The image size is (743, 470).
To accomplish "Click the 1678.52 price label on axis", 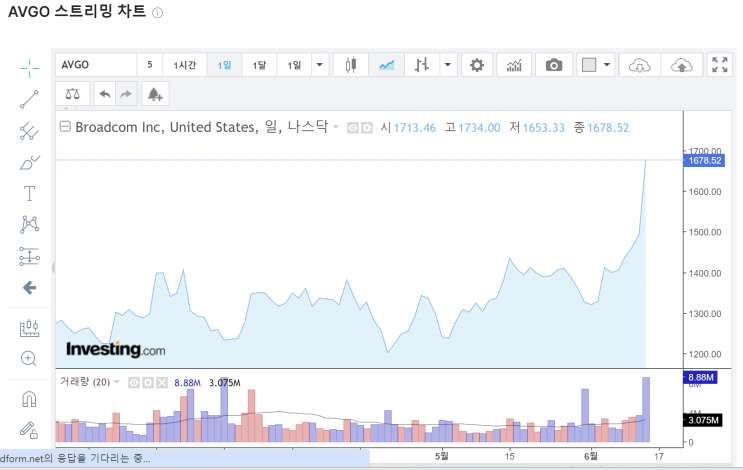I will pos(704,161).
